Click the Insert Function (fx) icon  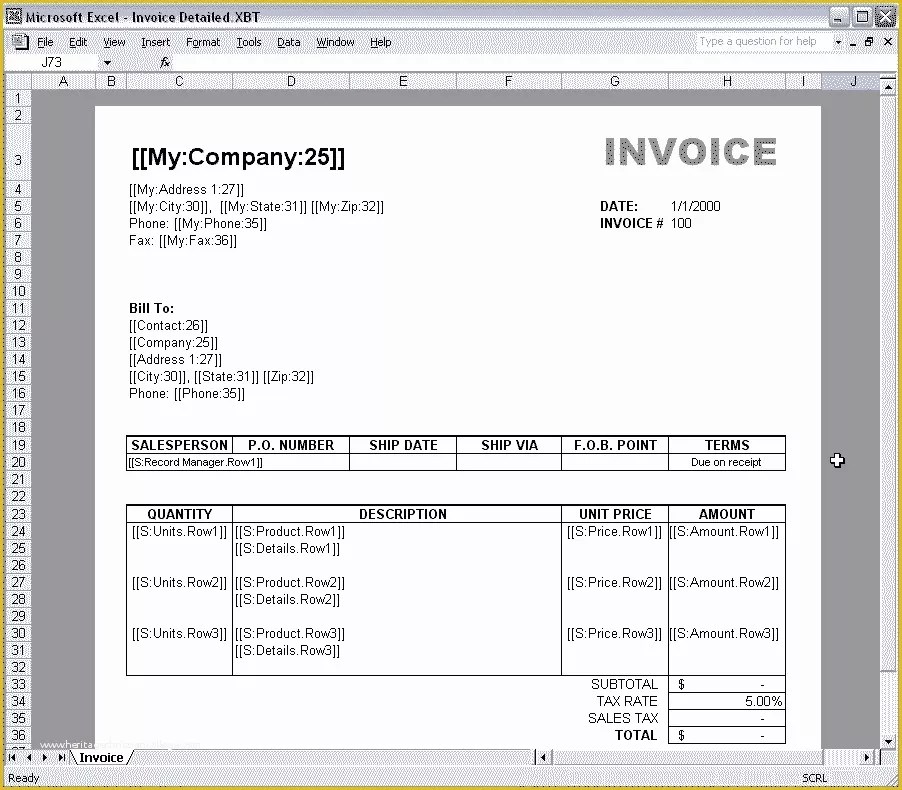coord(164,62)
